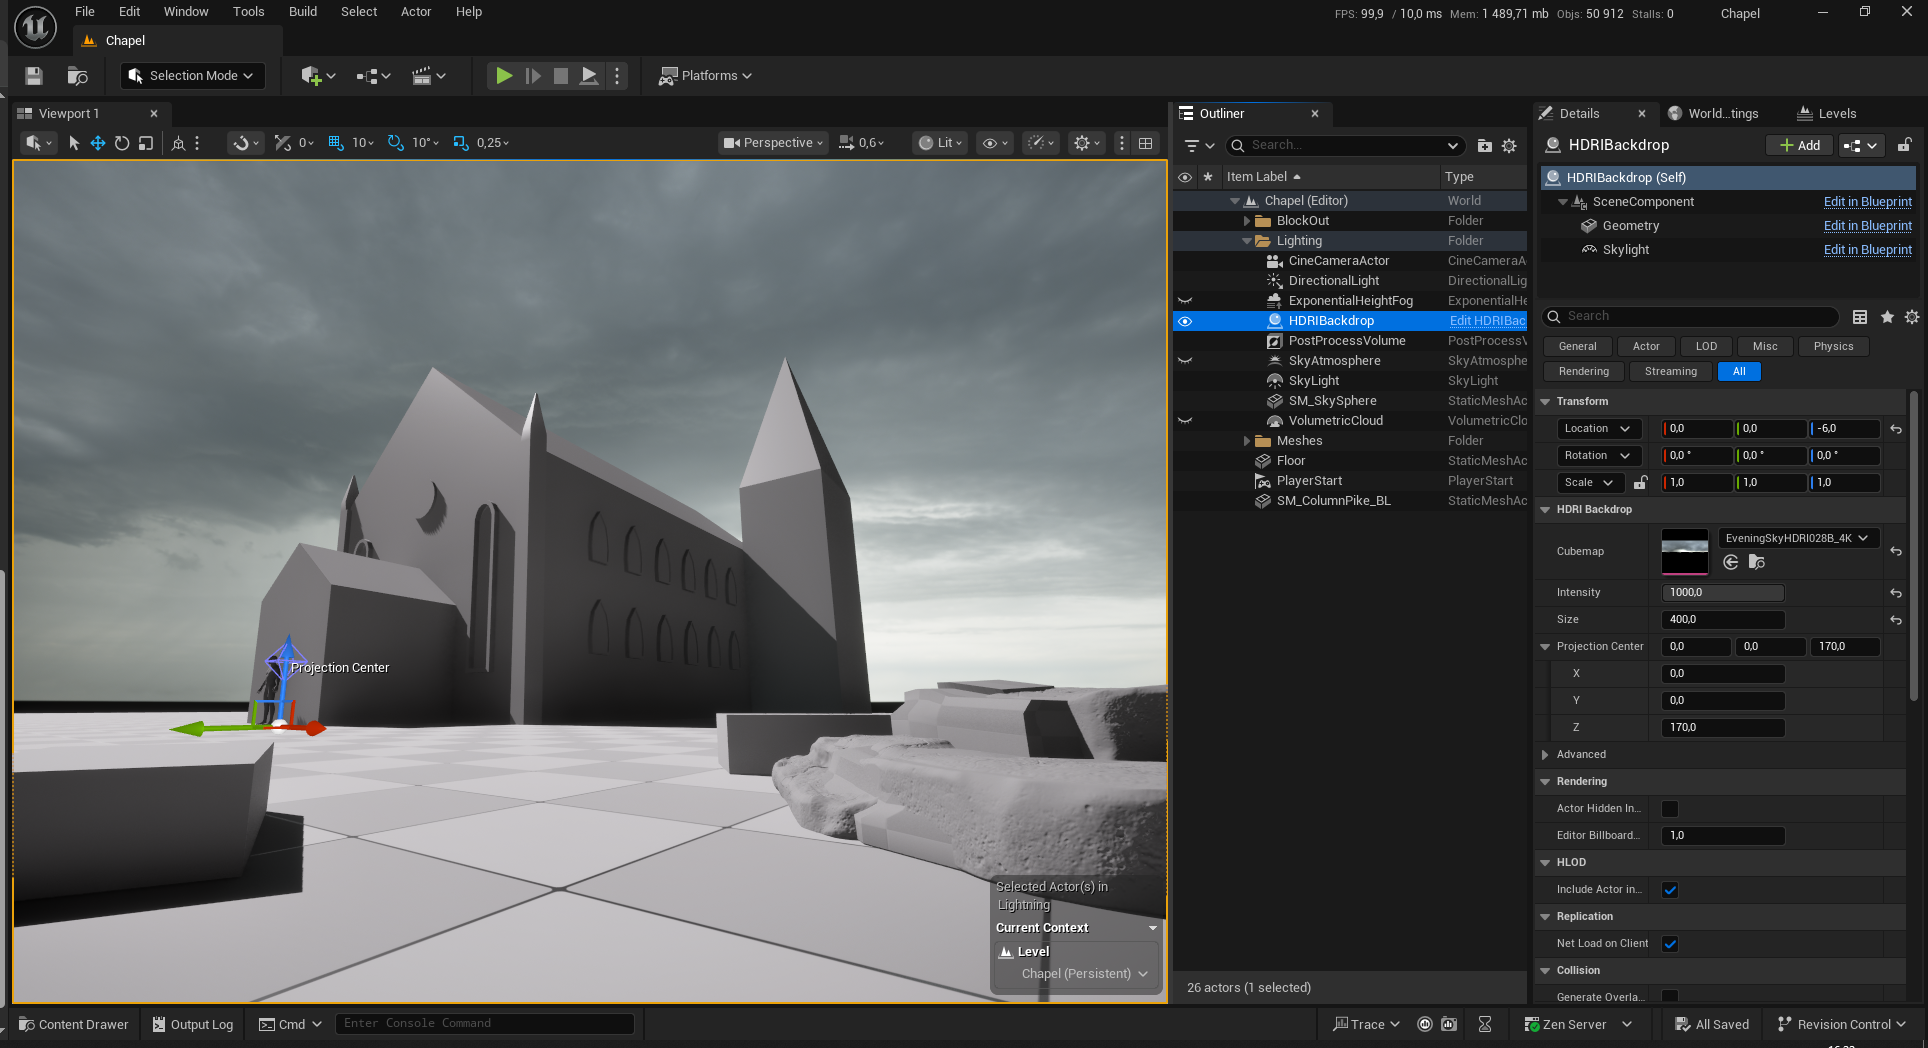The image size is (1928, 1048).
Task: Click the Add component button
Action: click(x=1800, y=145)
